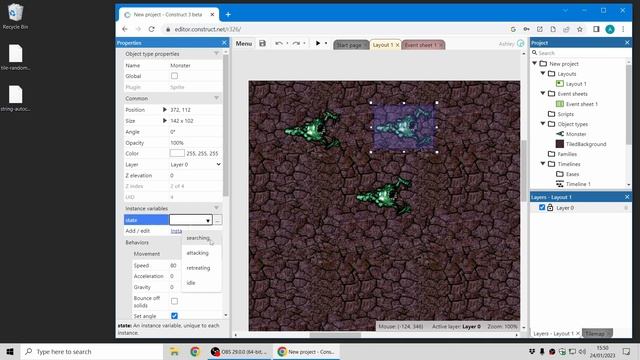The height and width of the screenshot is (360, 640).
Task: Open OBS from the taskbar
Action: click(241, 351)
